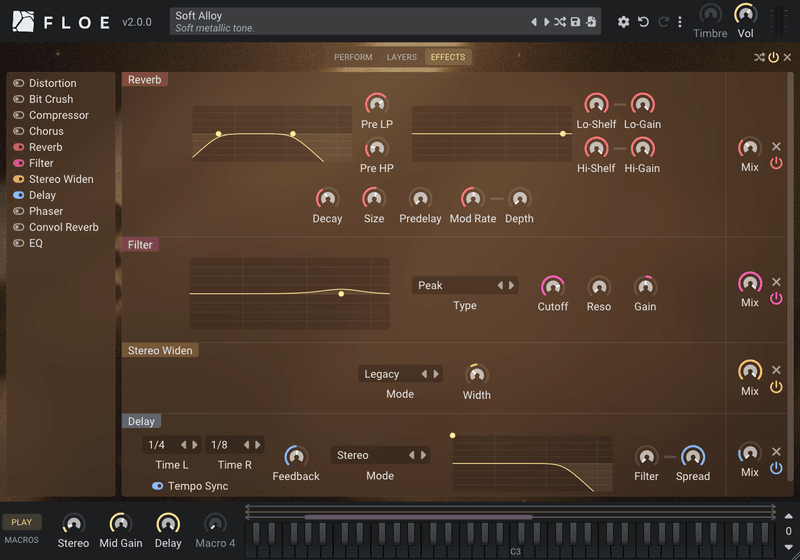The height and width of the screenshot is (560, 800).
Task: Open the Filter Type Peak dropdown
Action: [465, 286]
